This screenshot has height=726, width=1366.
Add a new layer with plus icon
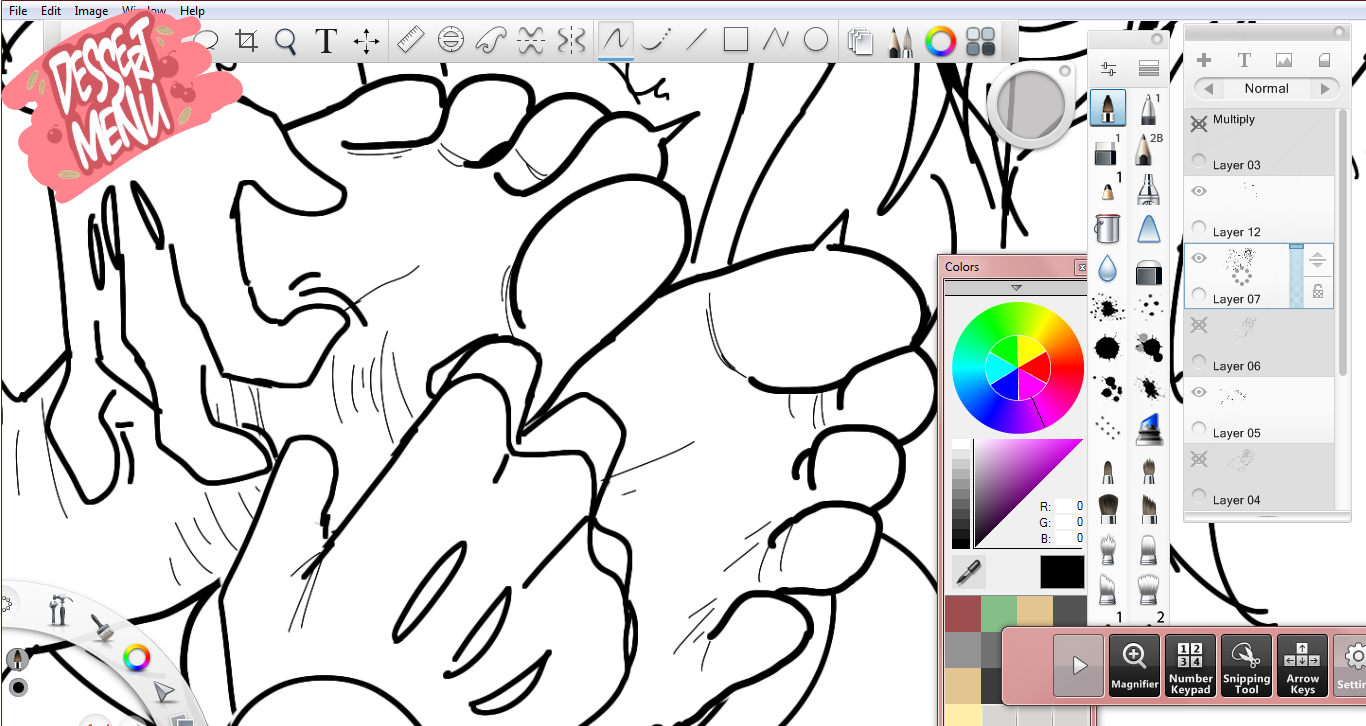click(x=1204, y=60)
